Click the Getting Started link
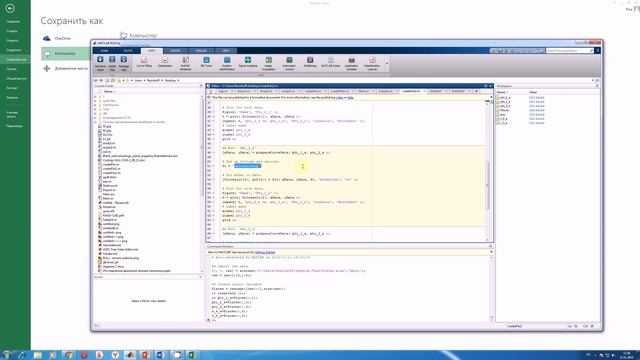Screen dimensions: 640x360 [x=265, y=252]
